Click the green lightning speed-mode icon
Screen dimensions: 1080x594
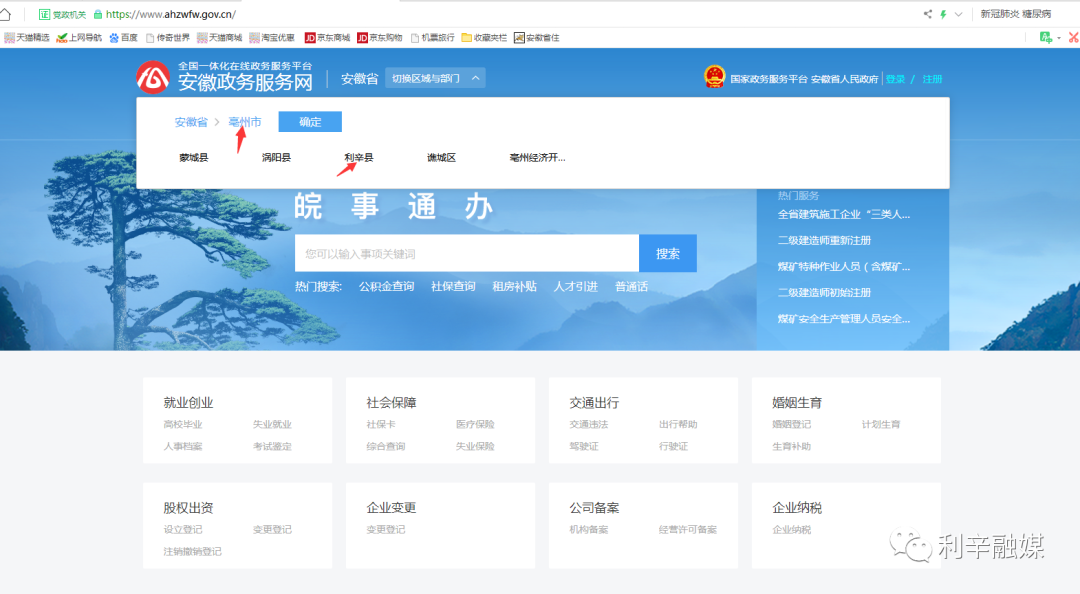pos(943,15)
